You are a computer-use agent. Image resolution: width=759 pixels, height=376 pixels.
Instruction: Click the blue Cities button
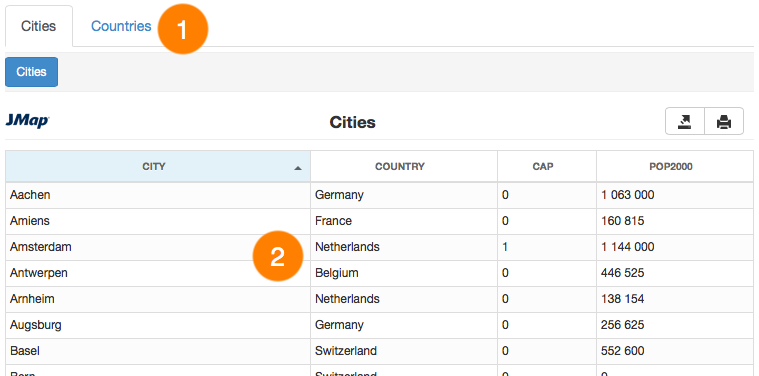(x=31, y=72)
